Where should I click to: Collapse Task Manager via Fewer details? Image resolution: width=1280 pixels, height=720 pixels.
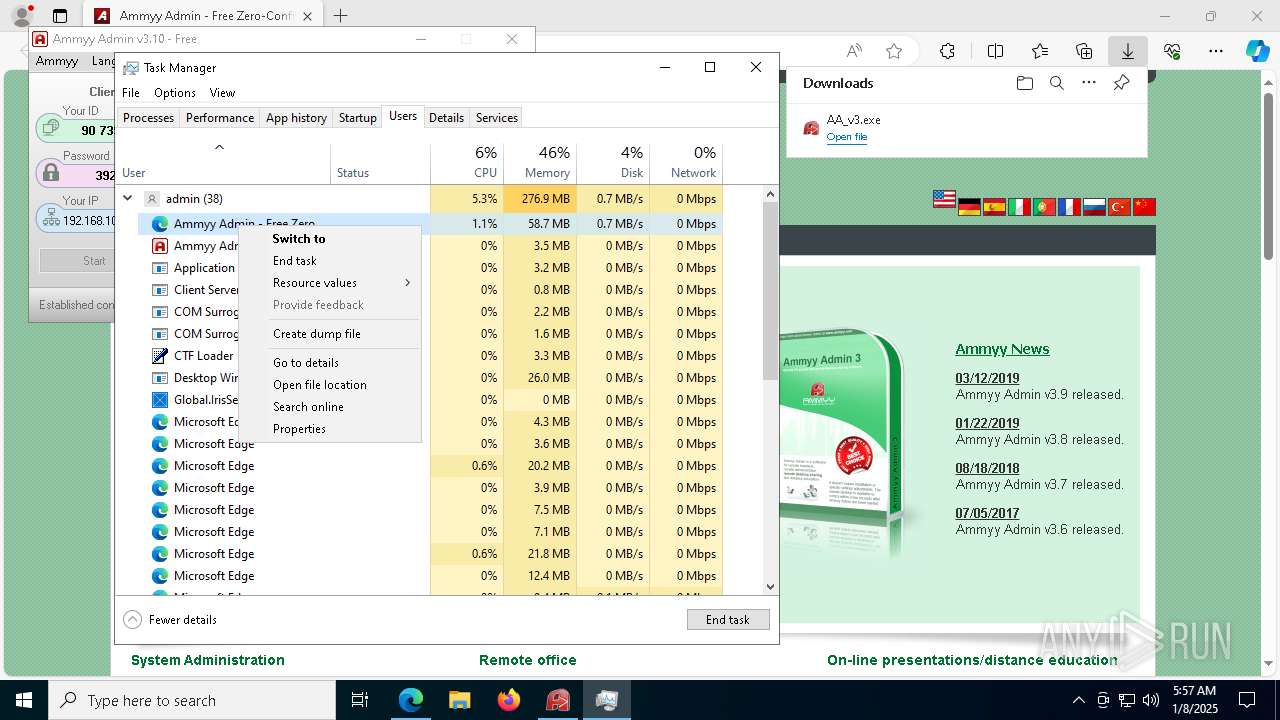[x=170, y=620]
